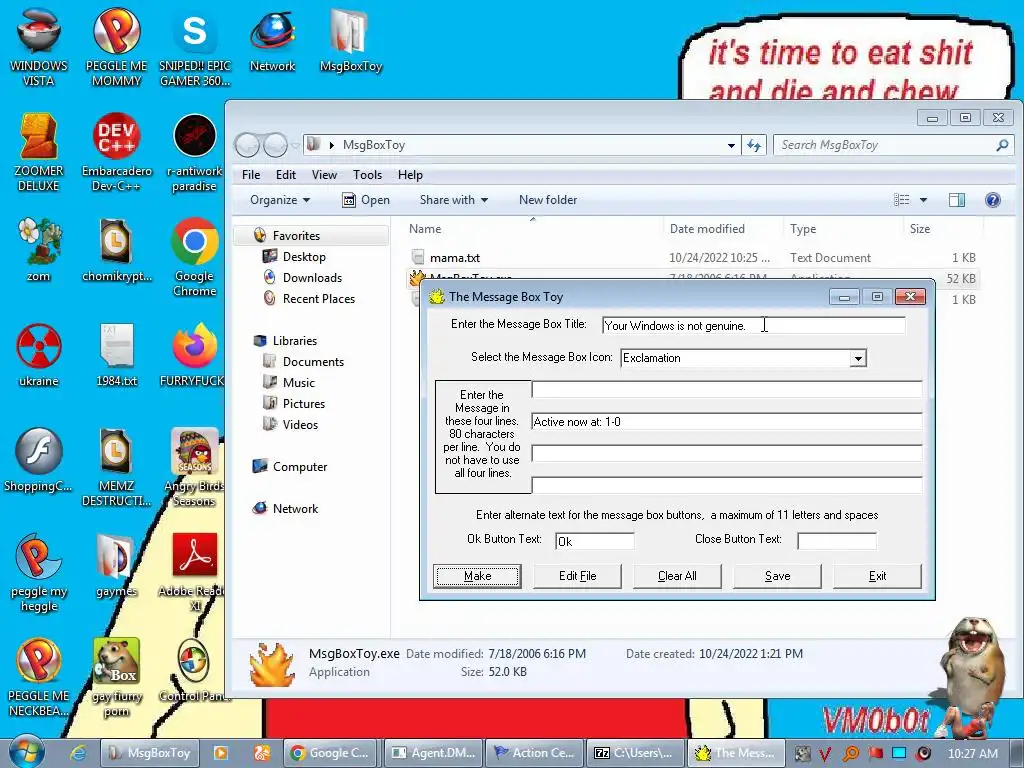1024x768 pixels.
Task: Click the Search MsgBoxToy search box
Action: 893,145
